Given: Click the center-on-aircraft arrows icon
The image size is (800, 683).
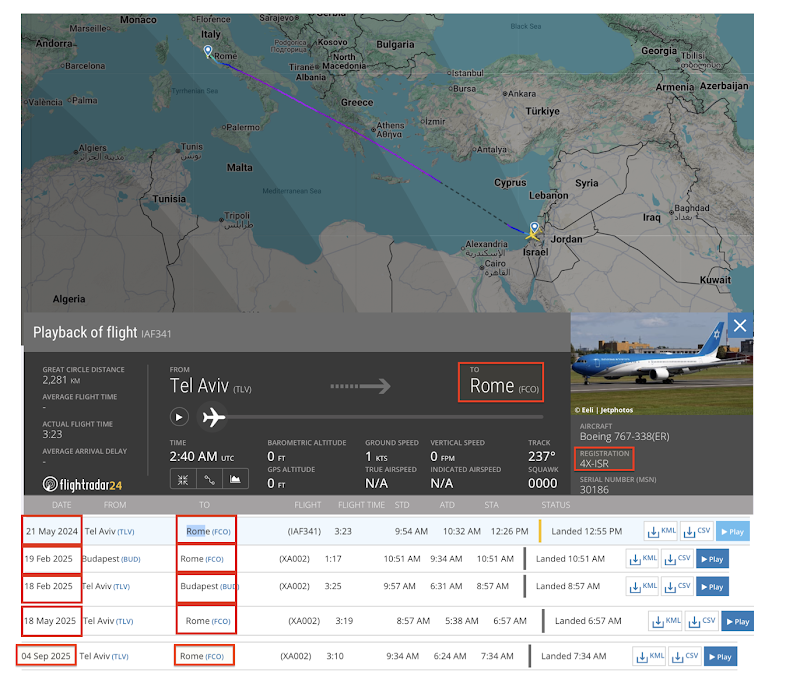Looking at the screenshot, I should (182, 479).
